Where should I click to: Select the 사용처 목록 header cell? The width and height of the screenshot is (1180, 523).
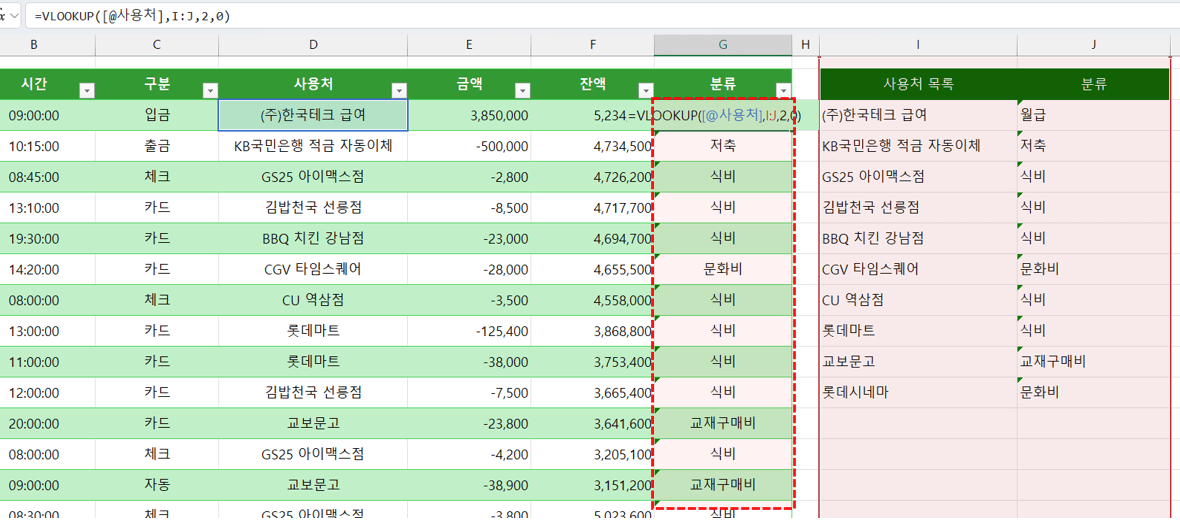[917, 85]
